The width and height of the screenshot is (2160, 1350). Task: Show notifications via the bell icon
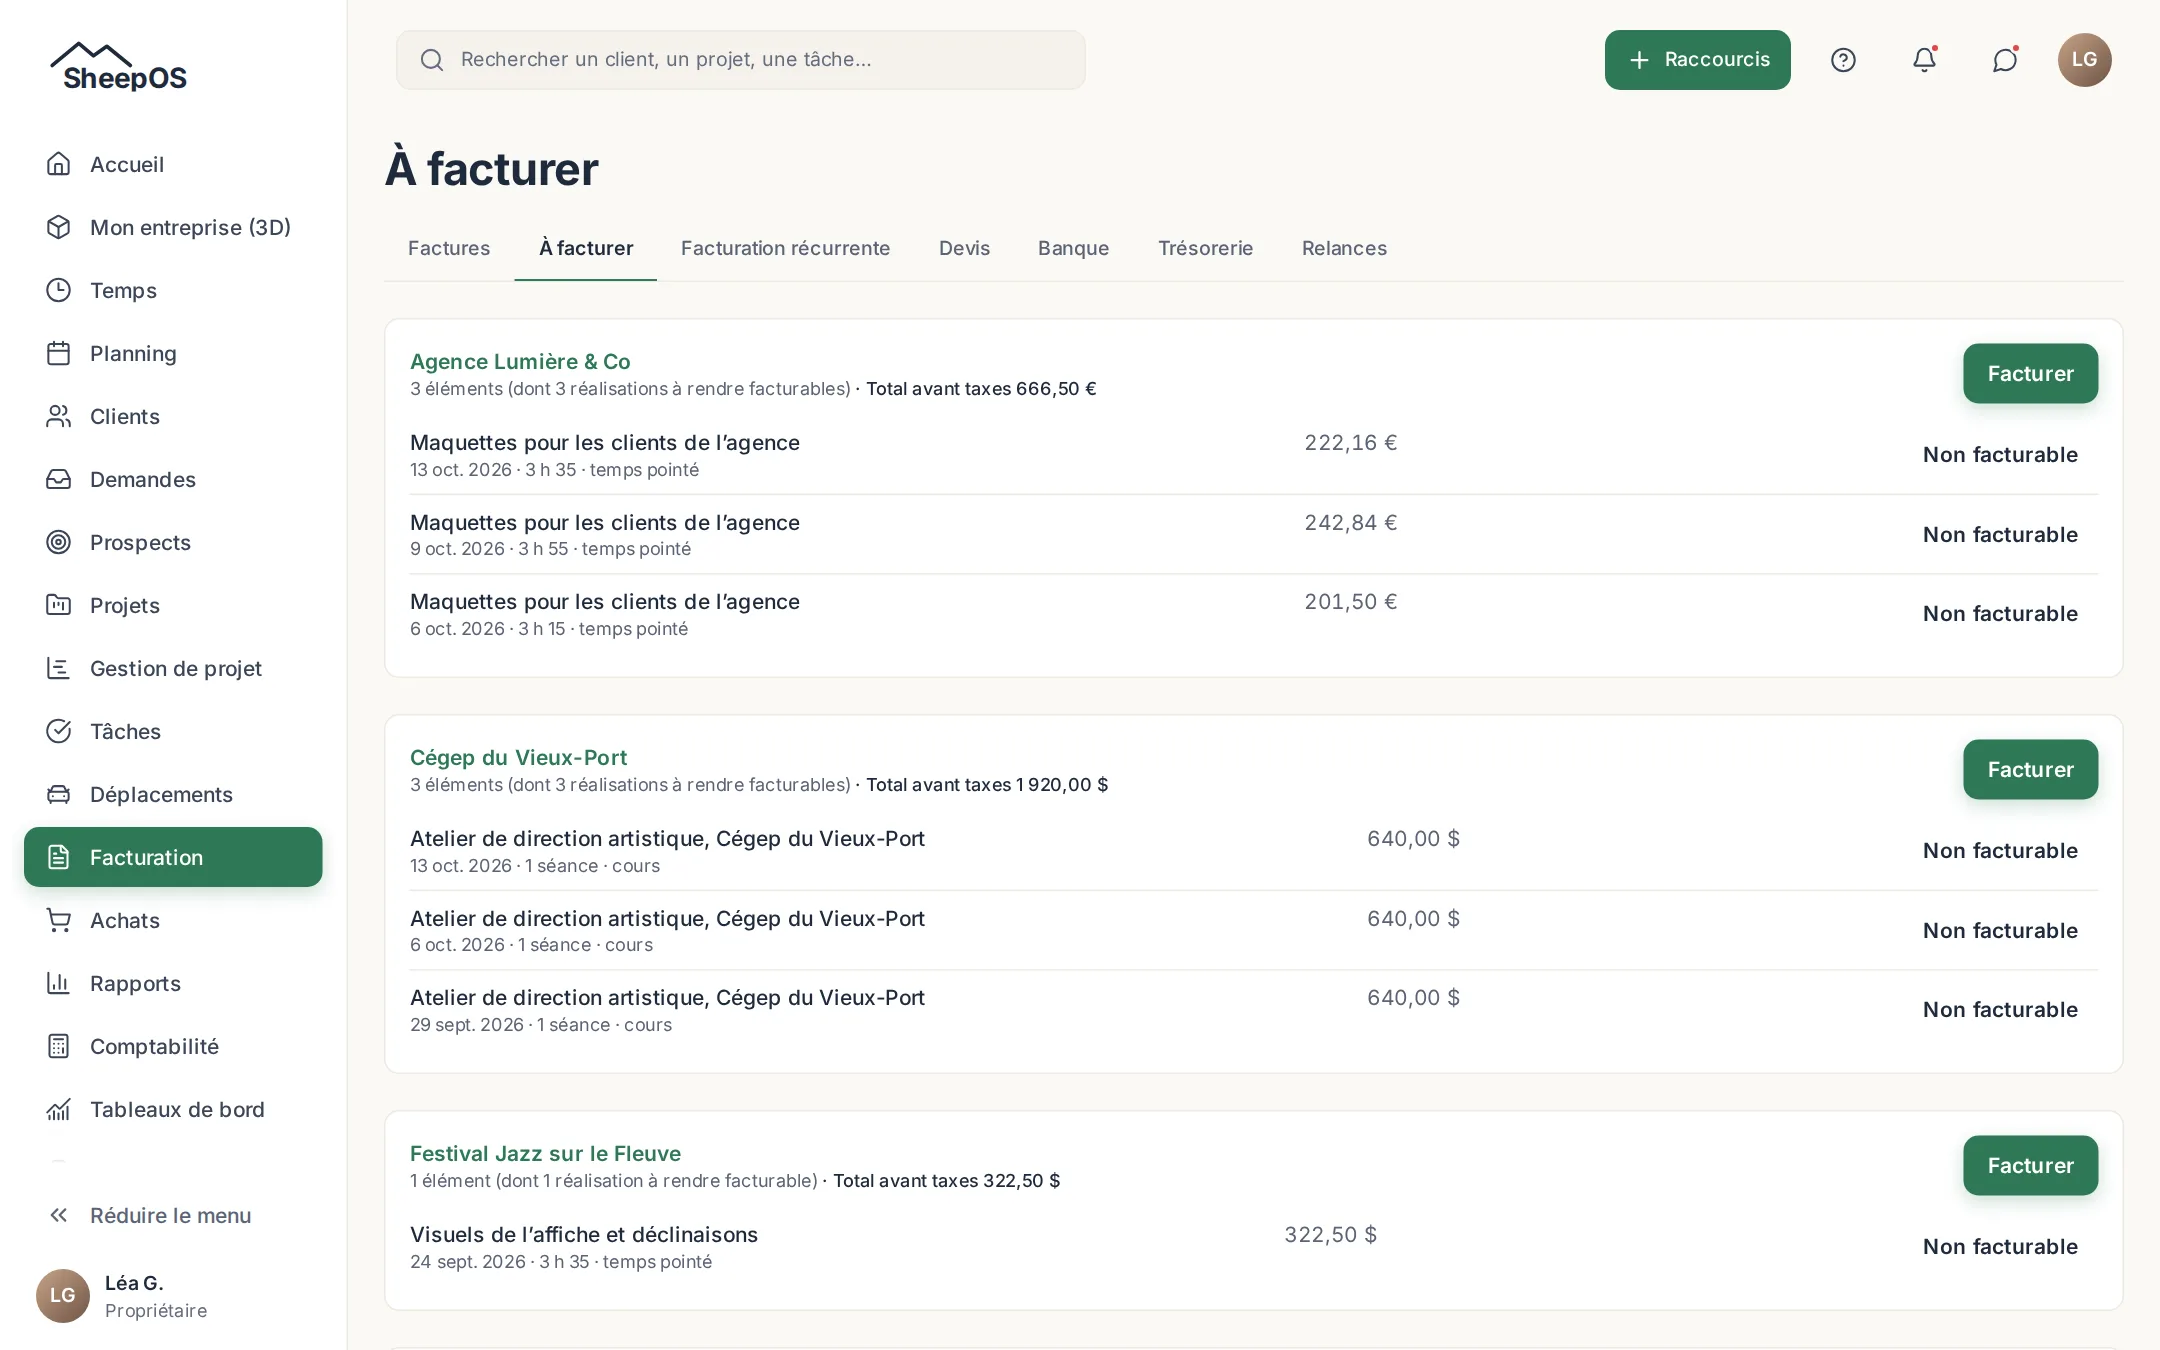(x=1924, y=60)
